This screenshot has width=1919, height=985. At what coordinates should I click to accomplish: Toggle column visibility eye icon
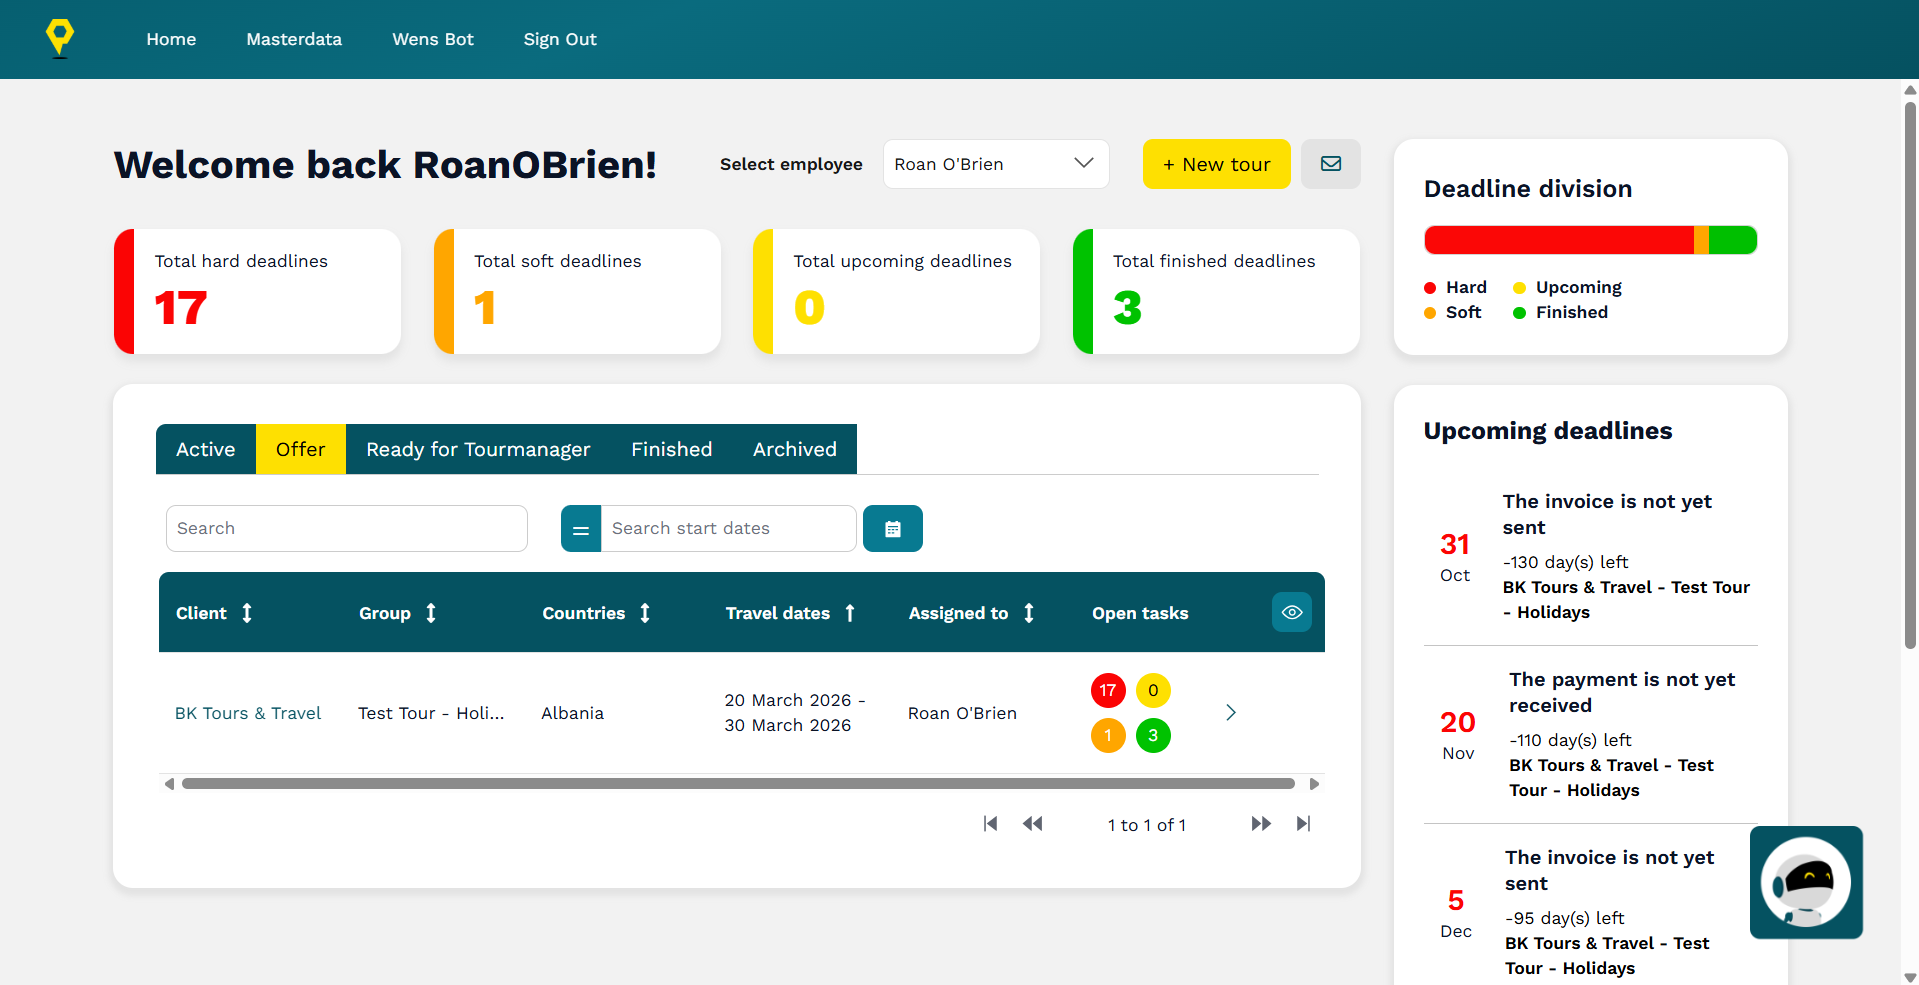[x=1292, y=612]
